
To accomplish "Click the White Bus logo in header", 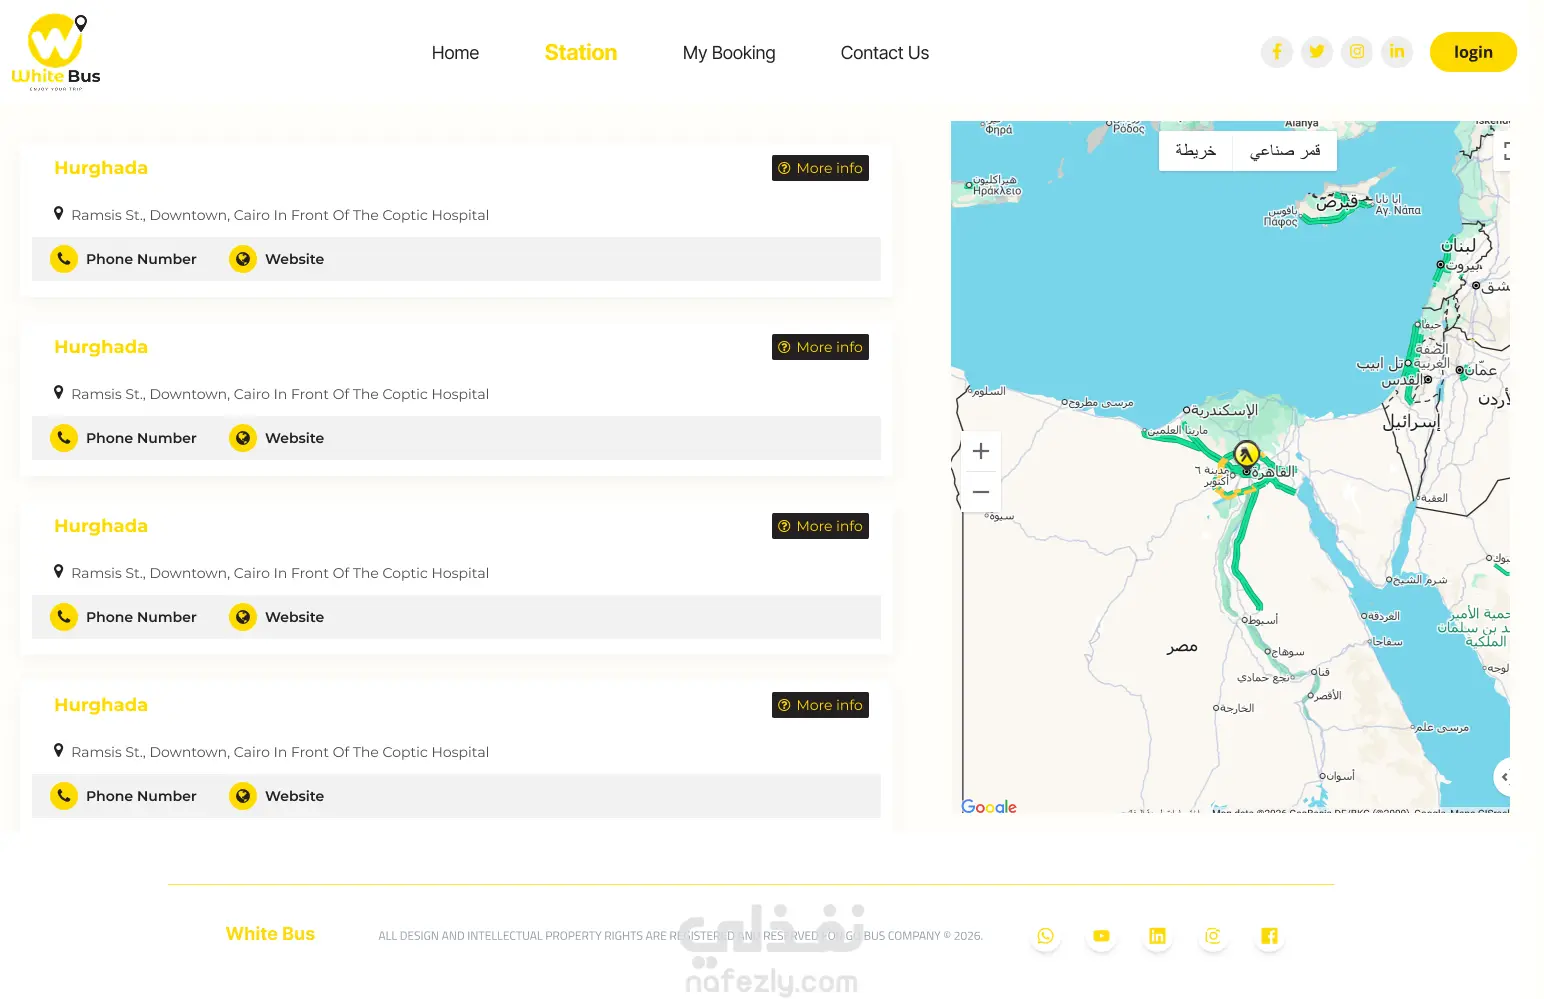I will click(56, 52).
